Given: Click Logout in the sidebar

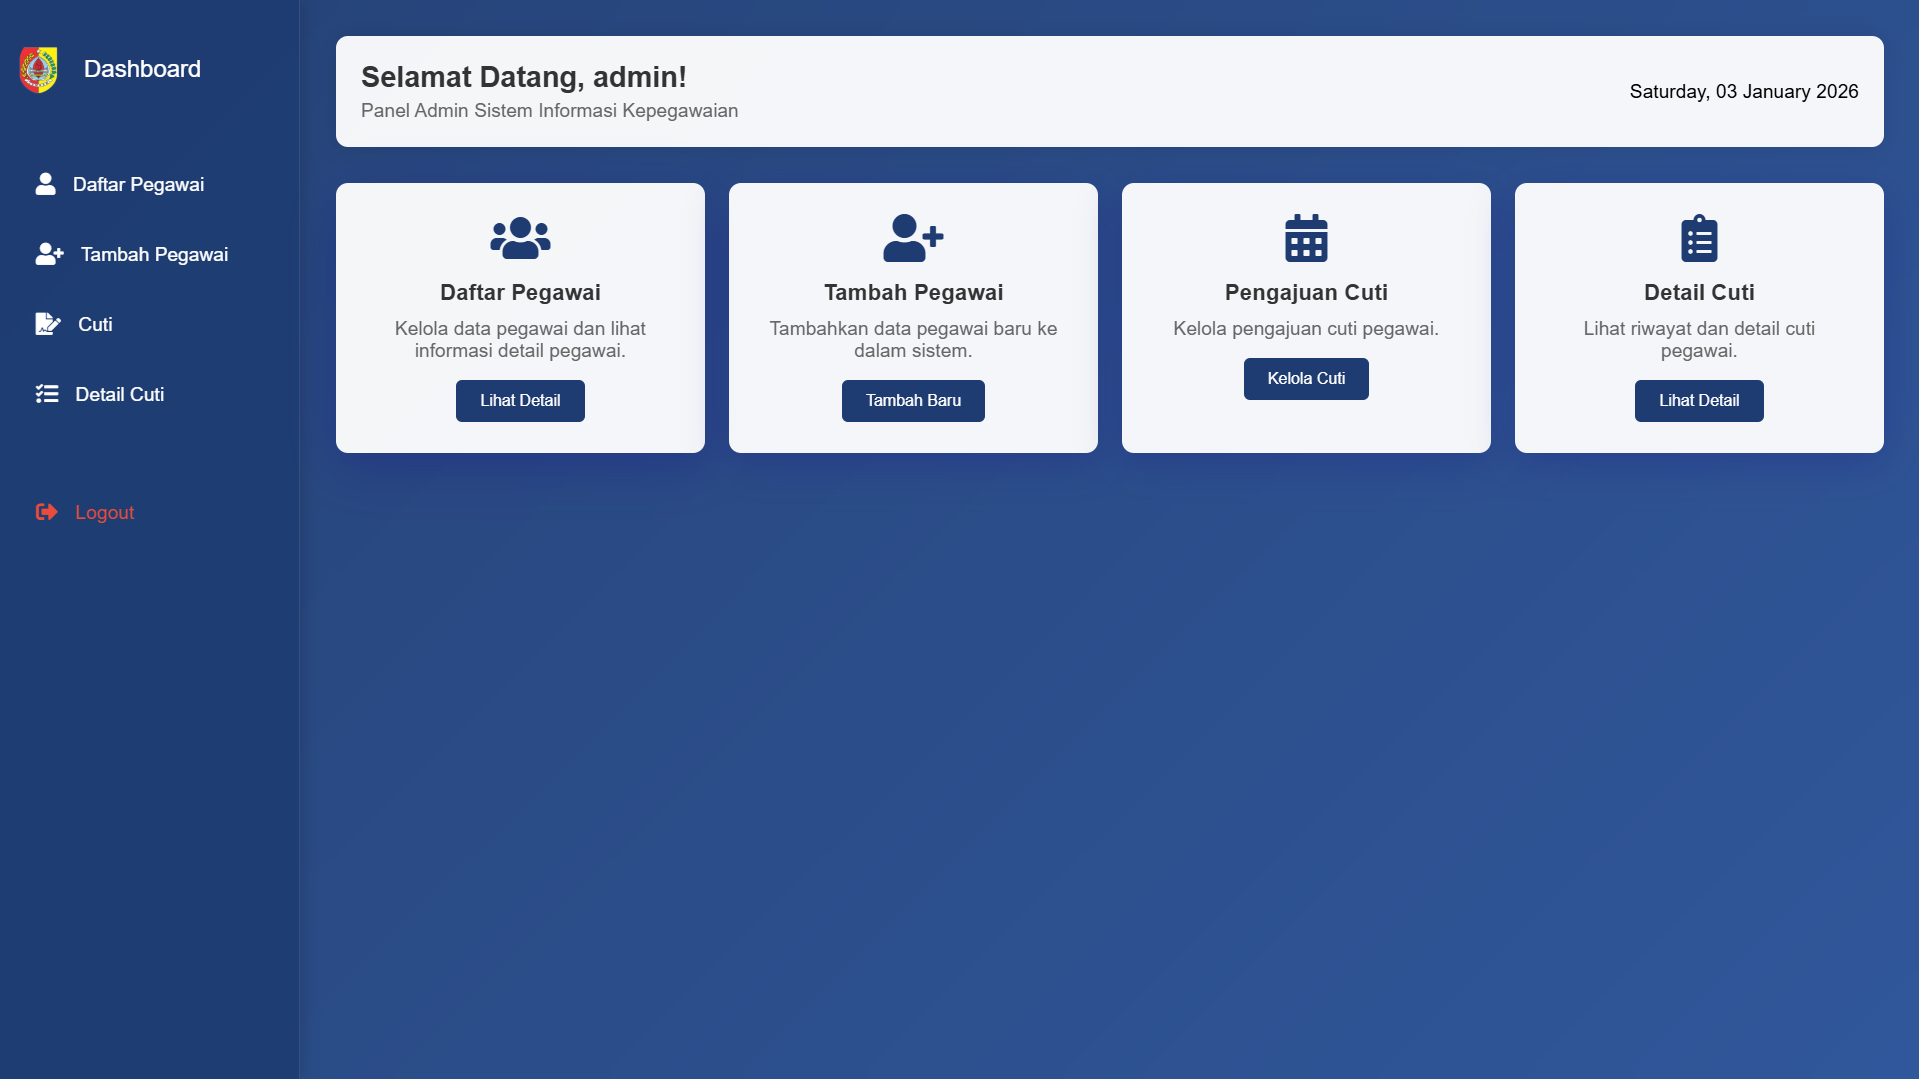Looking at the screenshot, I should click(x=104, y=512).
